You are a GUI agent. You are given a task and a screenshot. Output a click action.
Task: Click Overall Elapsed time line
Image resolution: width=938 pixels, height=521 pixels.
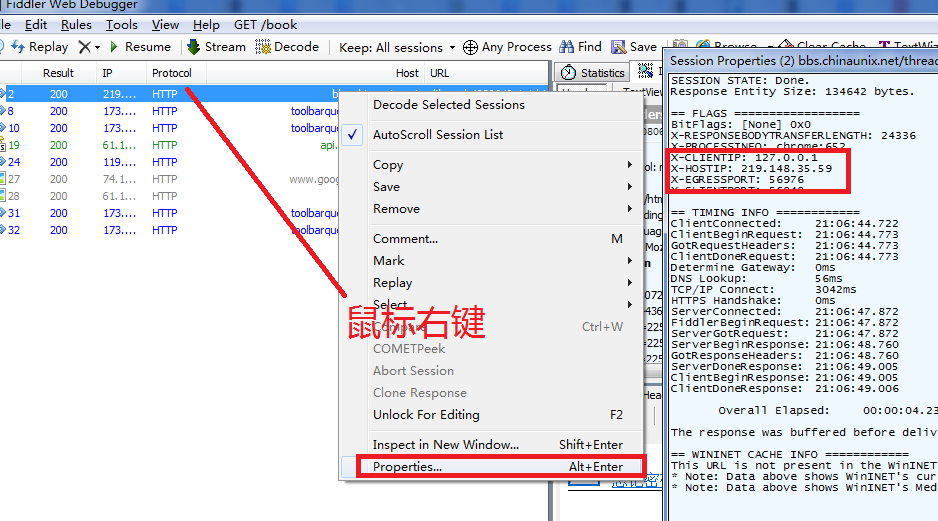[828, 410]
